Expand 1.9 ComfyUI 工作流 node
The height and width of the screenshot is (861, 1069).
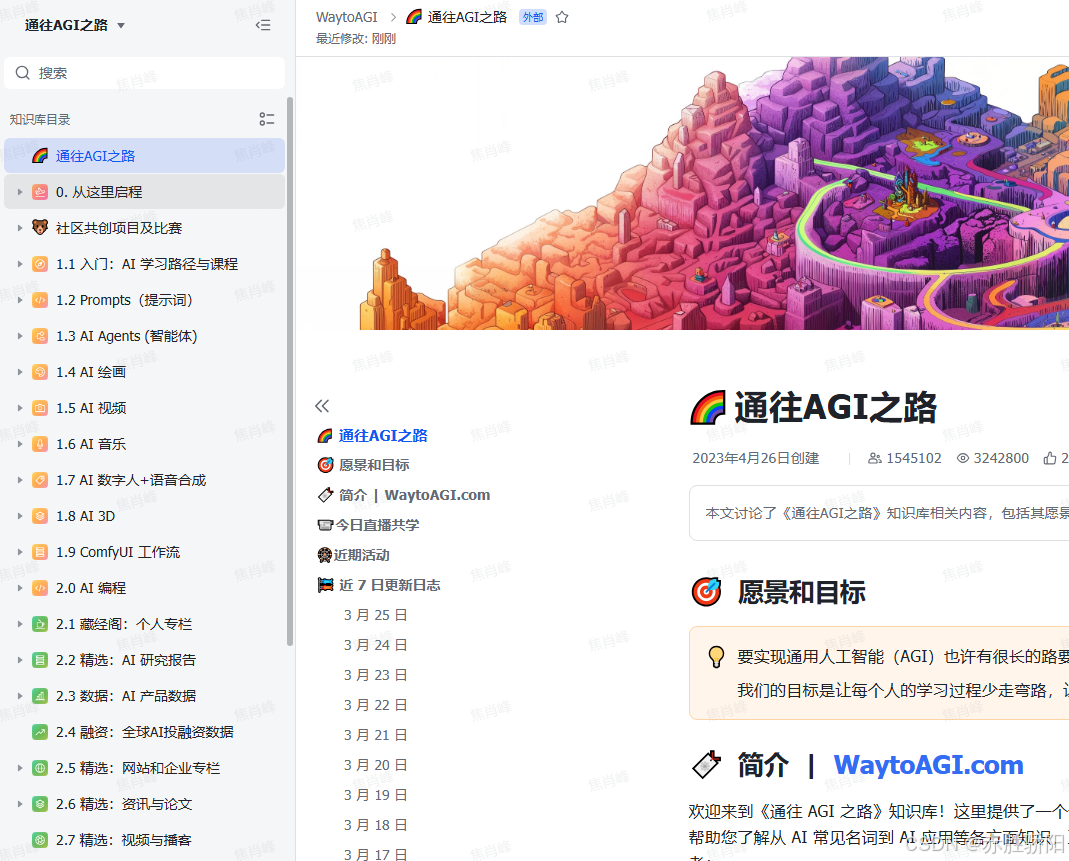[x=20, y=552]
